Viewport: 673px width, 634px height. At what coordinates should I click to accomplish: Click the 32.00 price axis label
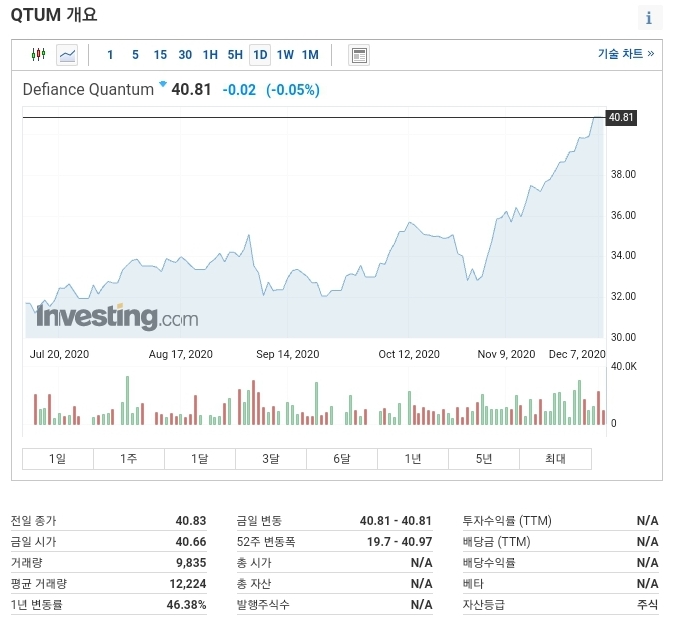tap(624, 296)
